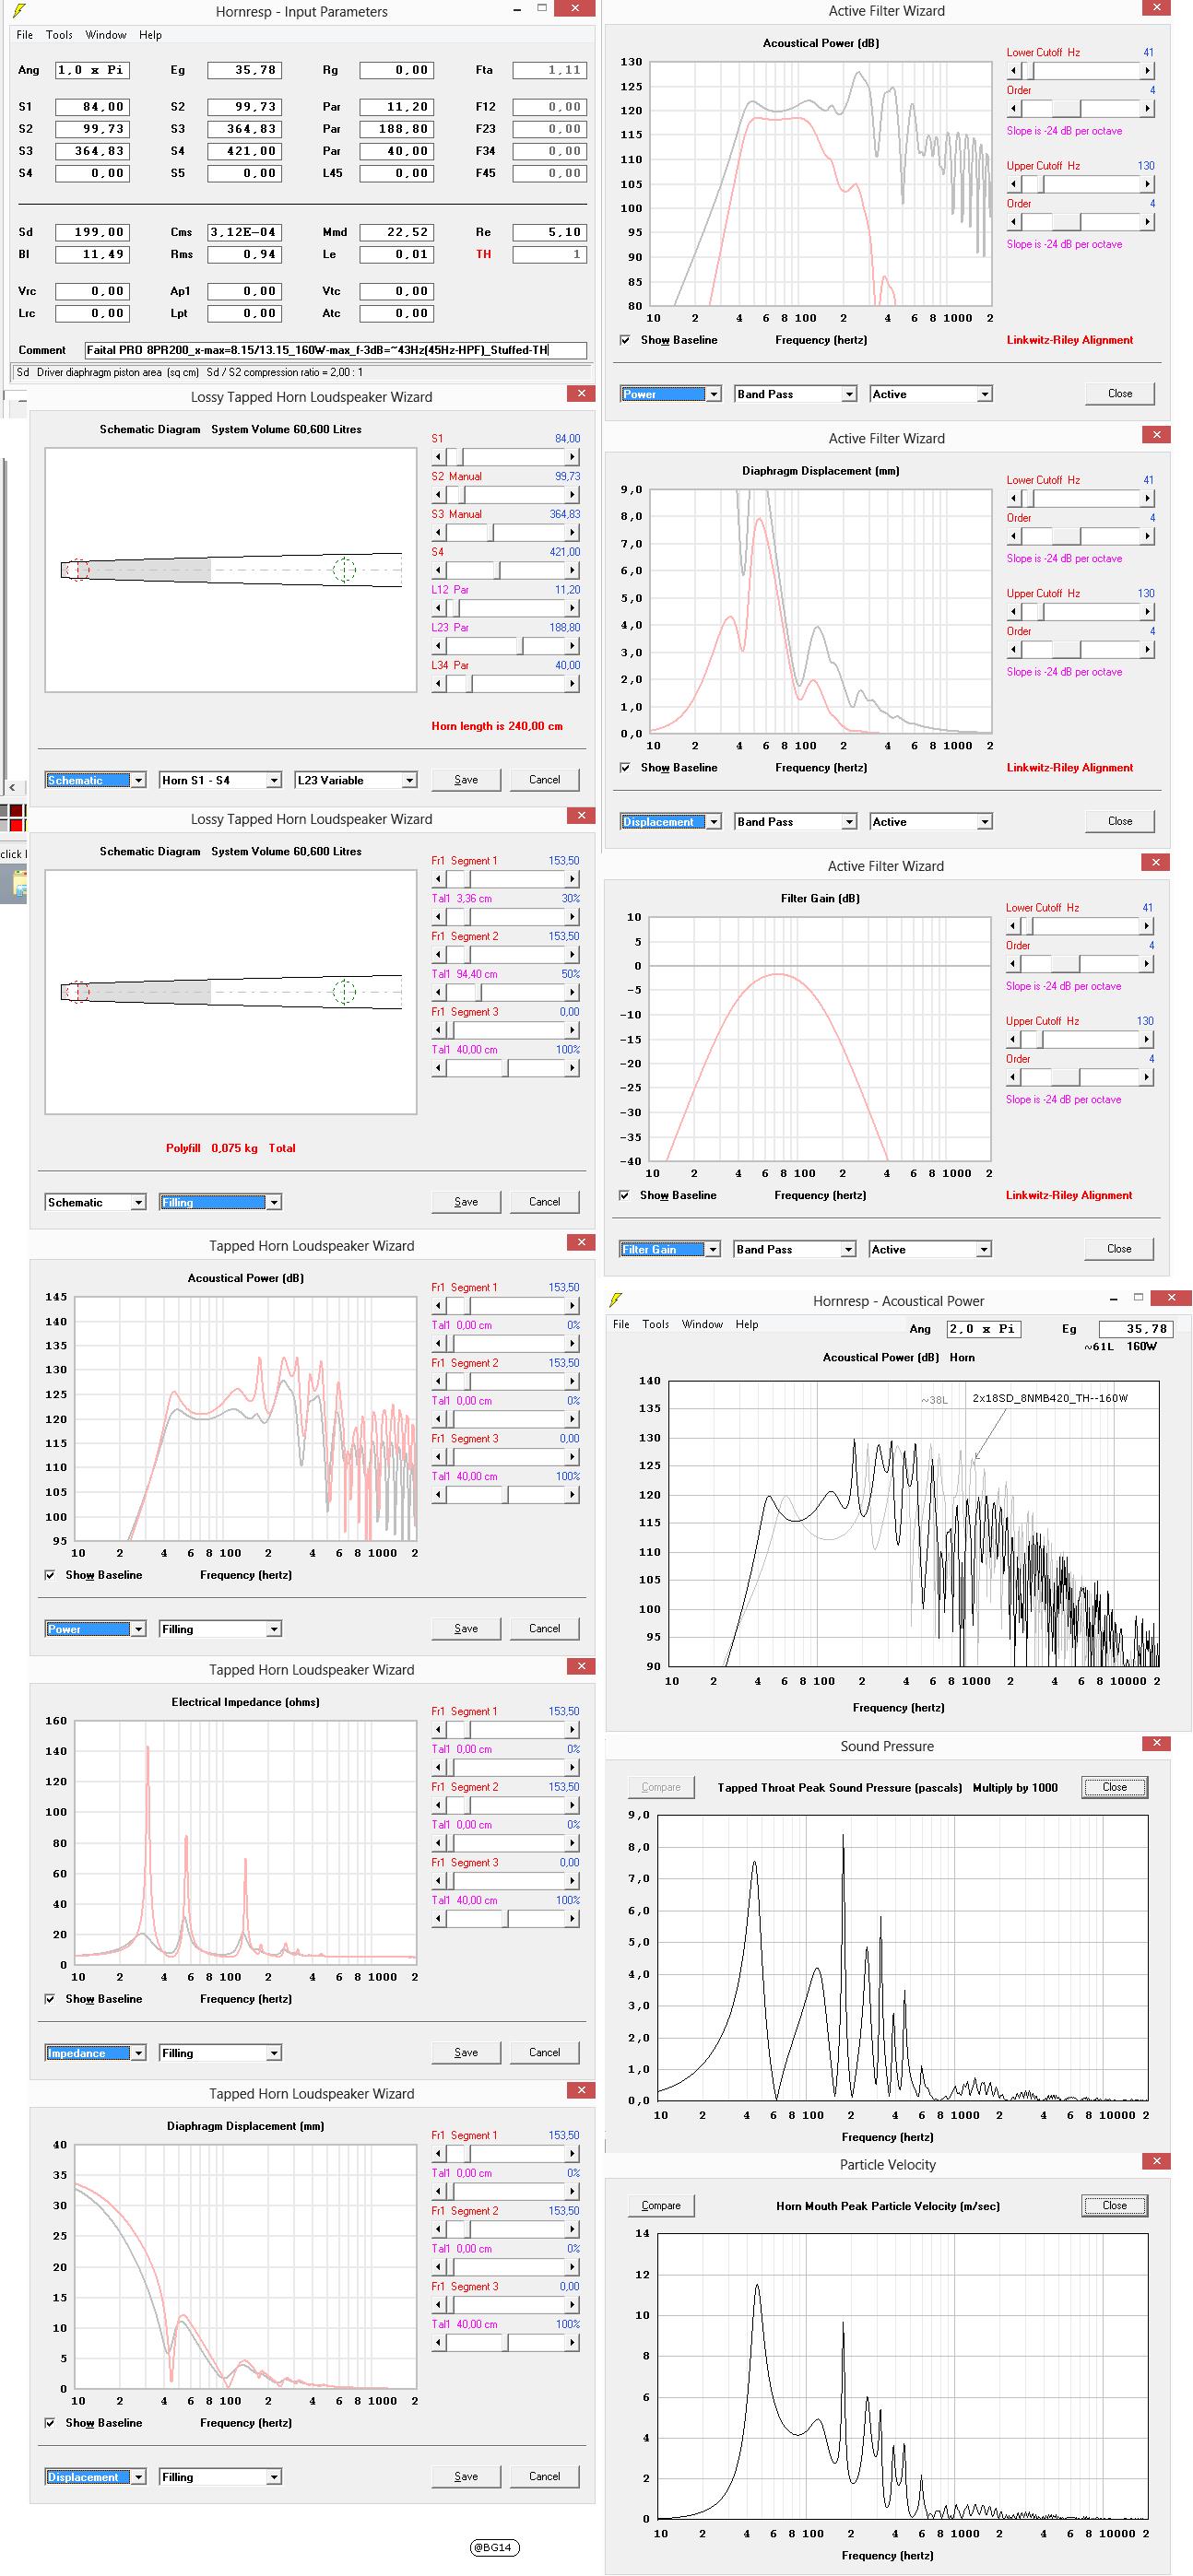The image size is (1193, 2576).
Task: Click the Hornresp lightning icon in Input Parameters title bar
Action: point(21,11)
